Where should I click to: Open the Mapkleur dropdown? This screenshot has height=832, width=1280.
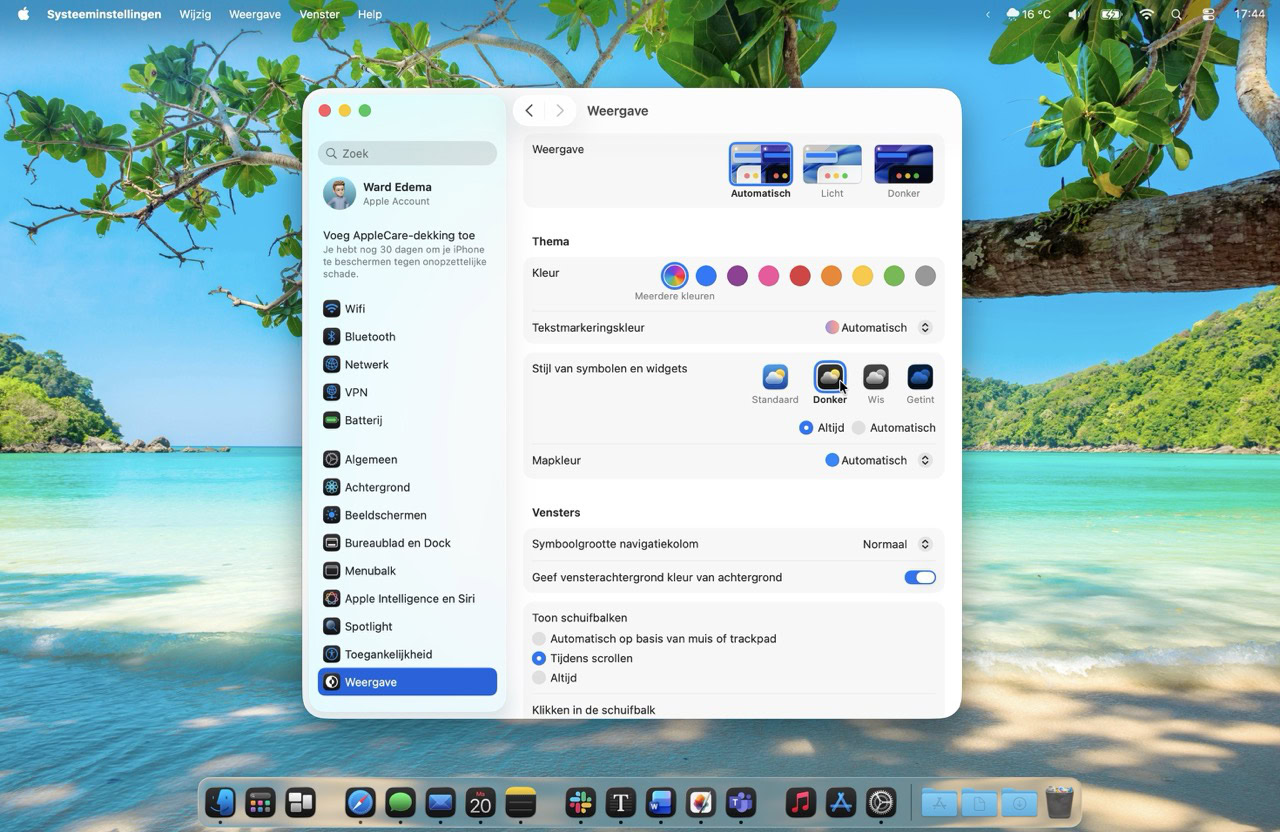(879, 461)
